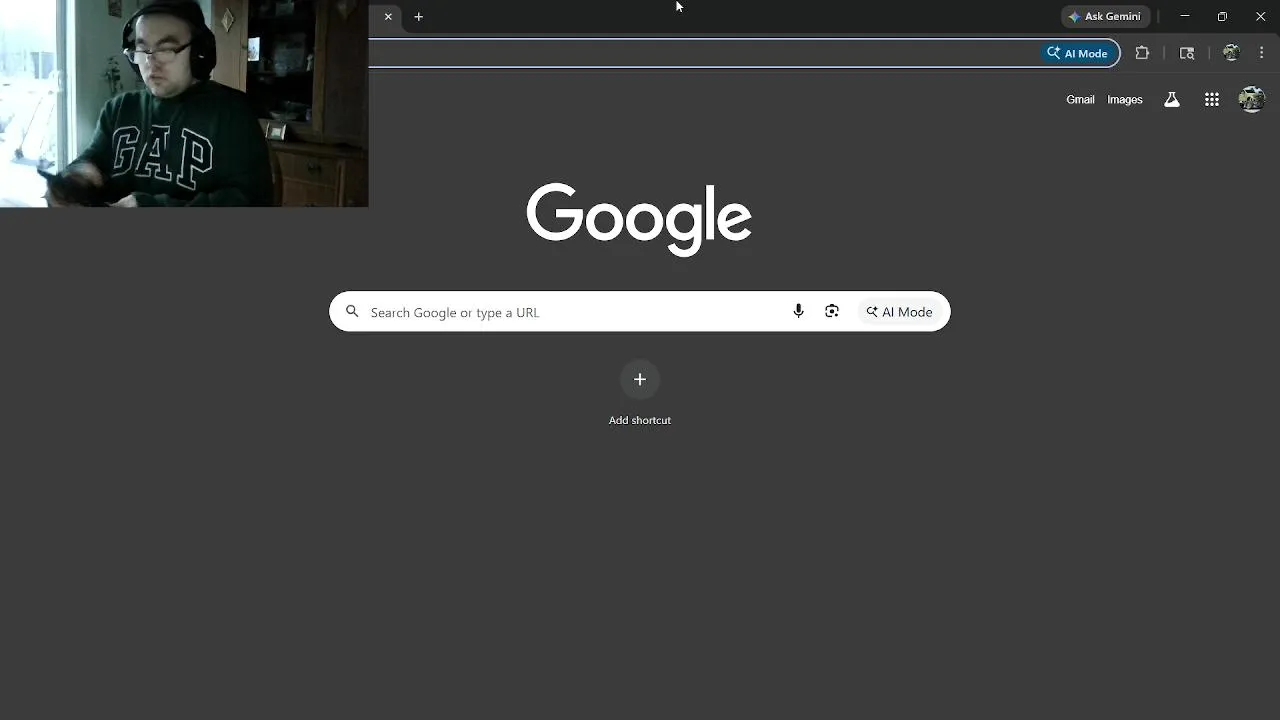Click AI Mode in the address bar
The width and height of the screenshot is (1280, 720).
(1077, 53)
